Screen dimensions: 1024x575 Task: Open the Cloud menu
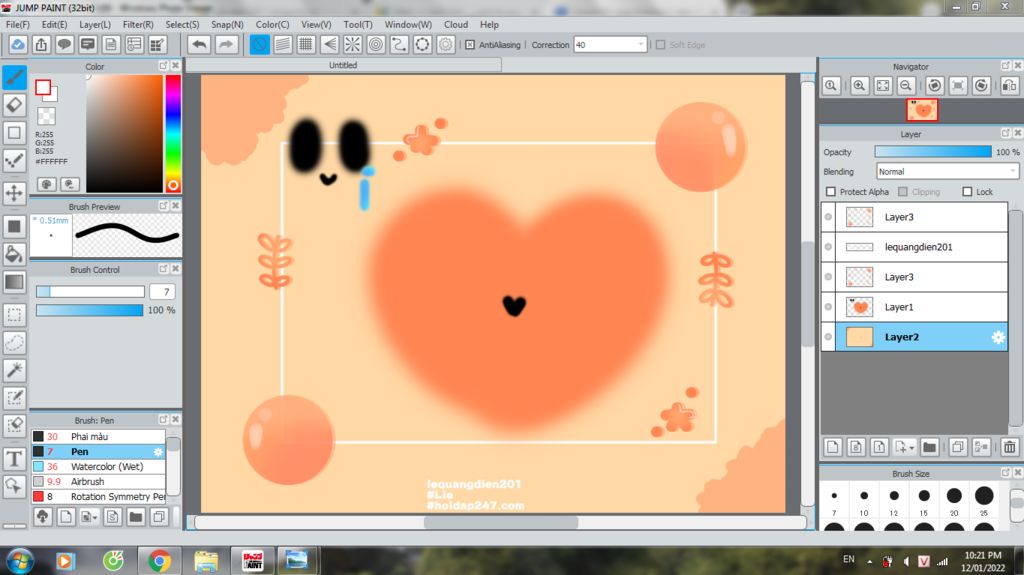click(x=456, y=24)
